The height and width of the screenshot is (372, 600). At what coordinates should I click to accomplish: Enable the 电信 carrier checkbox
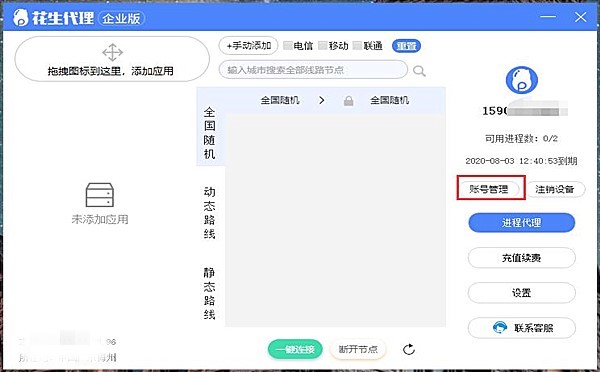[287, 46]
